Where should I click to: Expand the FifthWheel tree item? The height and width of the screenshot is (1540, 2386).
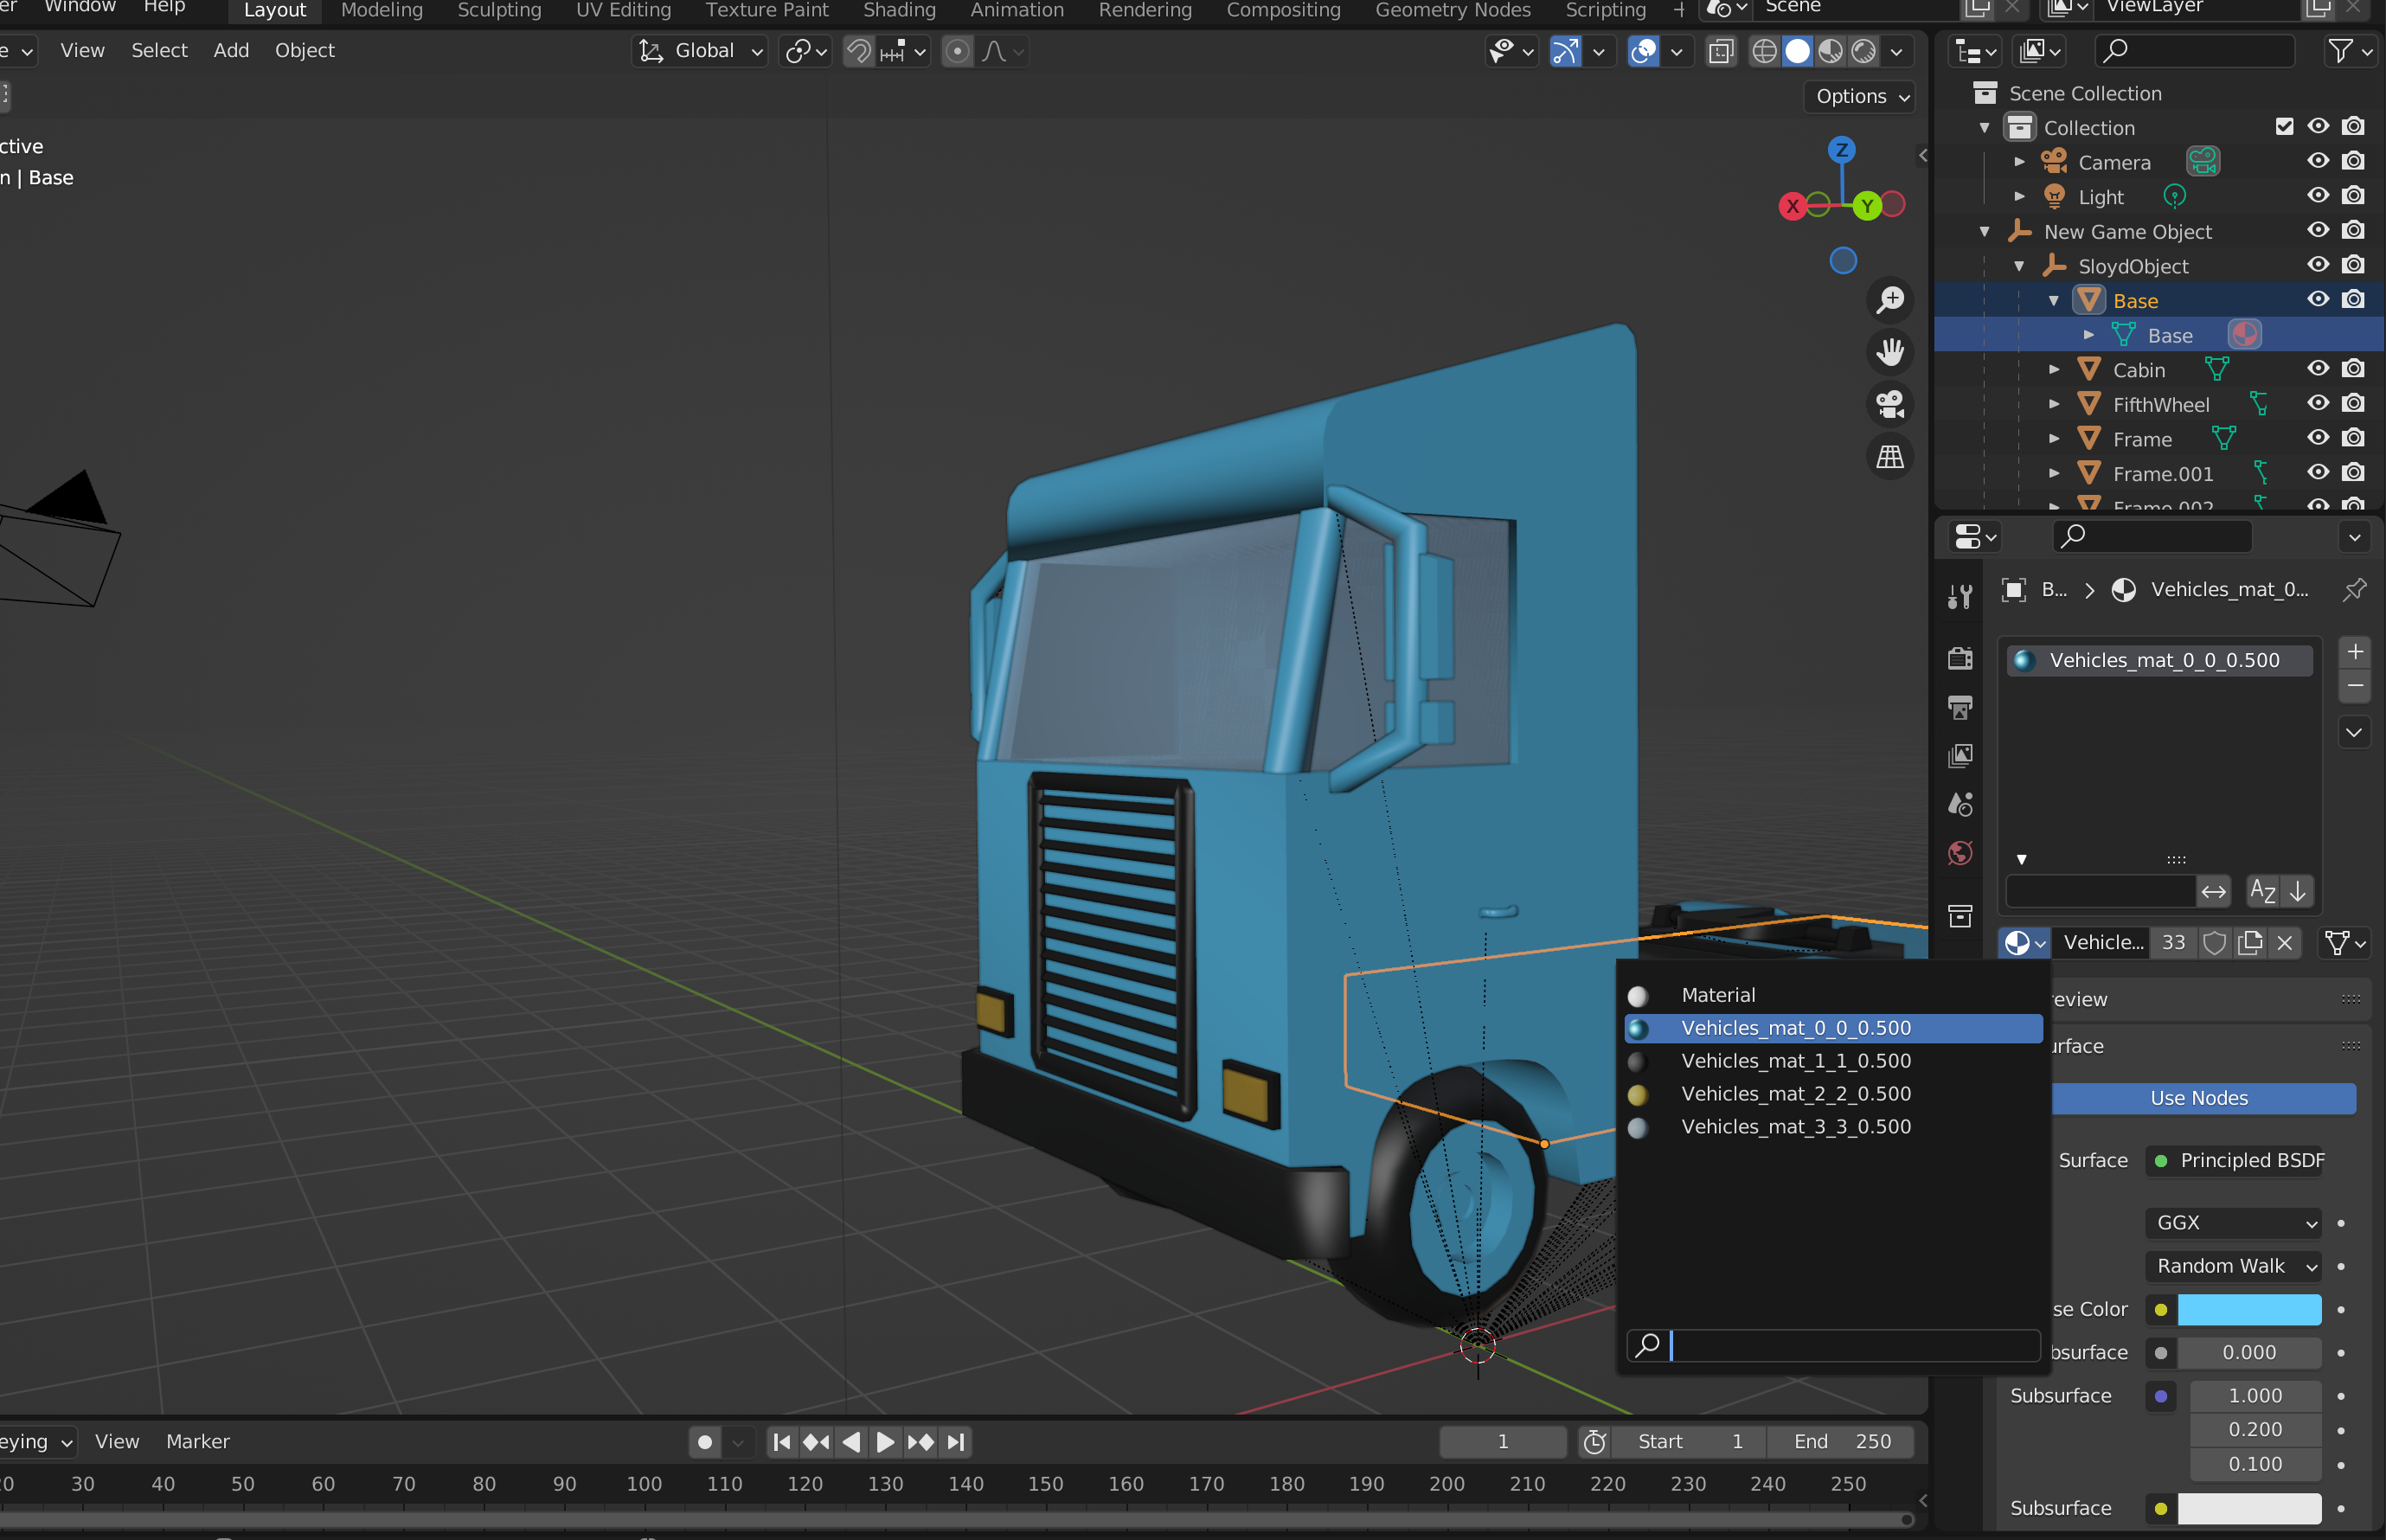(2054, 404)
